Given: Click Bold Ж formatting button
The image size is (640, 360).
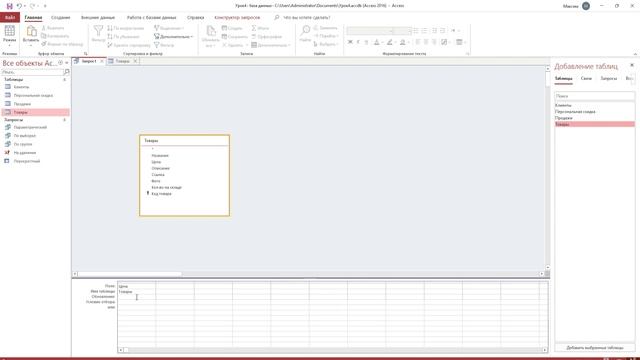Looking at the screenshot, I should (350, 42).
